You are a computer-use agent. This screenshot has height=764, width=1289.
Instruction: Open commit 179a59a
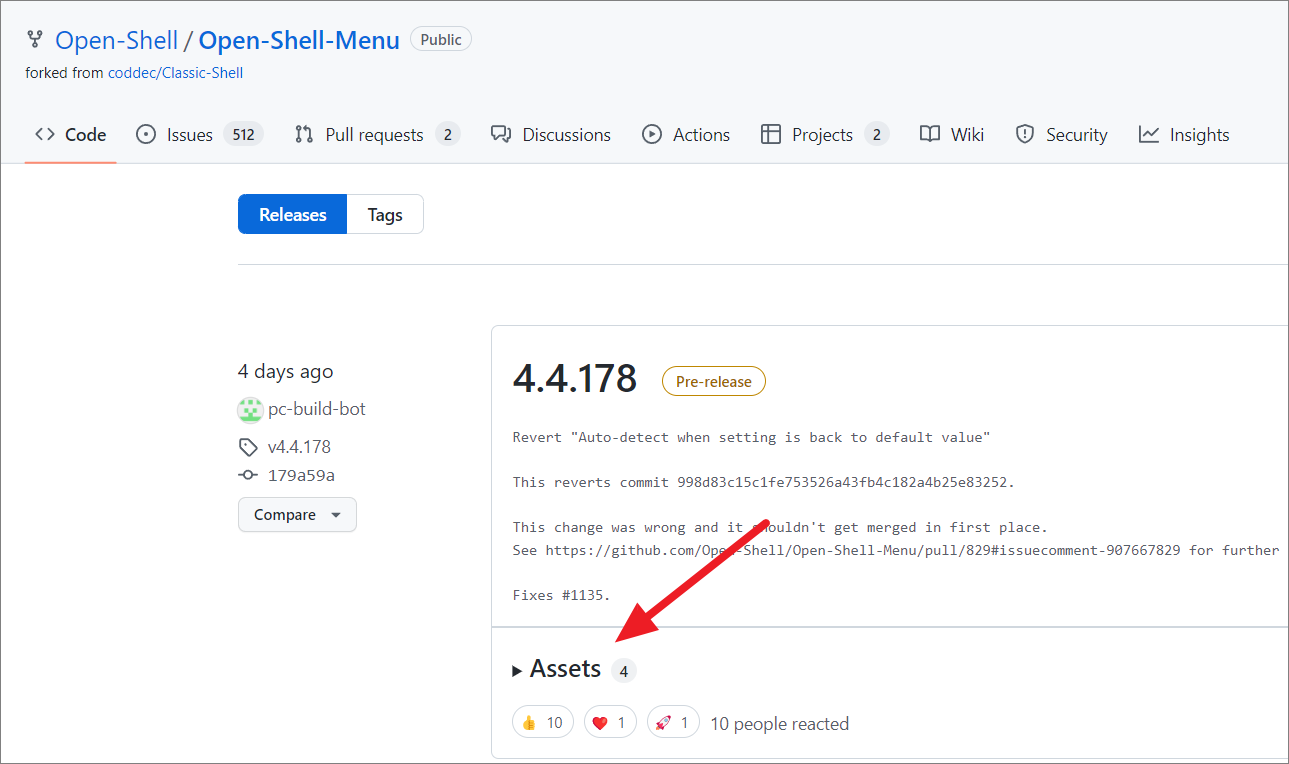[301, 476]
